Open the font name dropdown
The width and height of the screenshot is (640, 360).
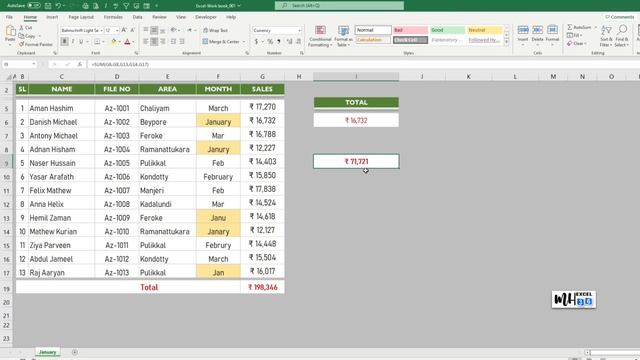[101, 31]
